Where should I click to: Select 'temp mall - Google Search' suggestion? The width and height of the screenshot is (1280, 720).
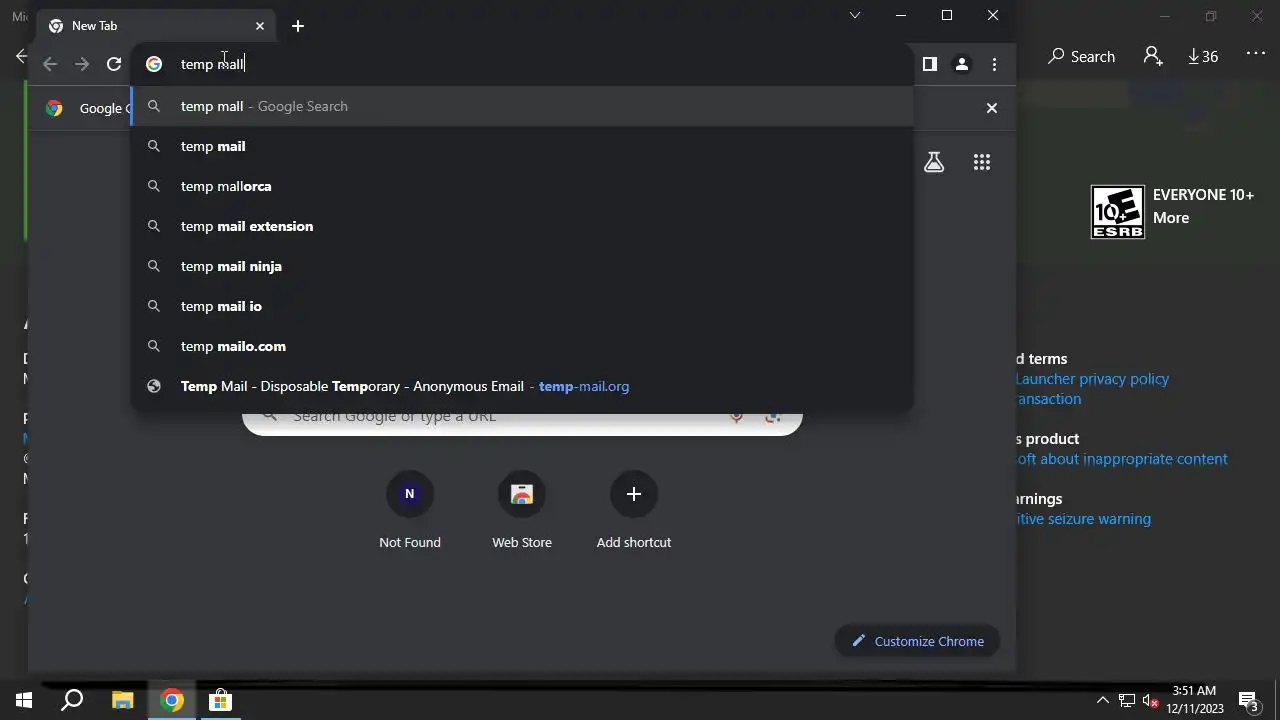(x=522, y=106)
